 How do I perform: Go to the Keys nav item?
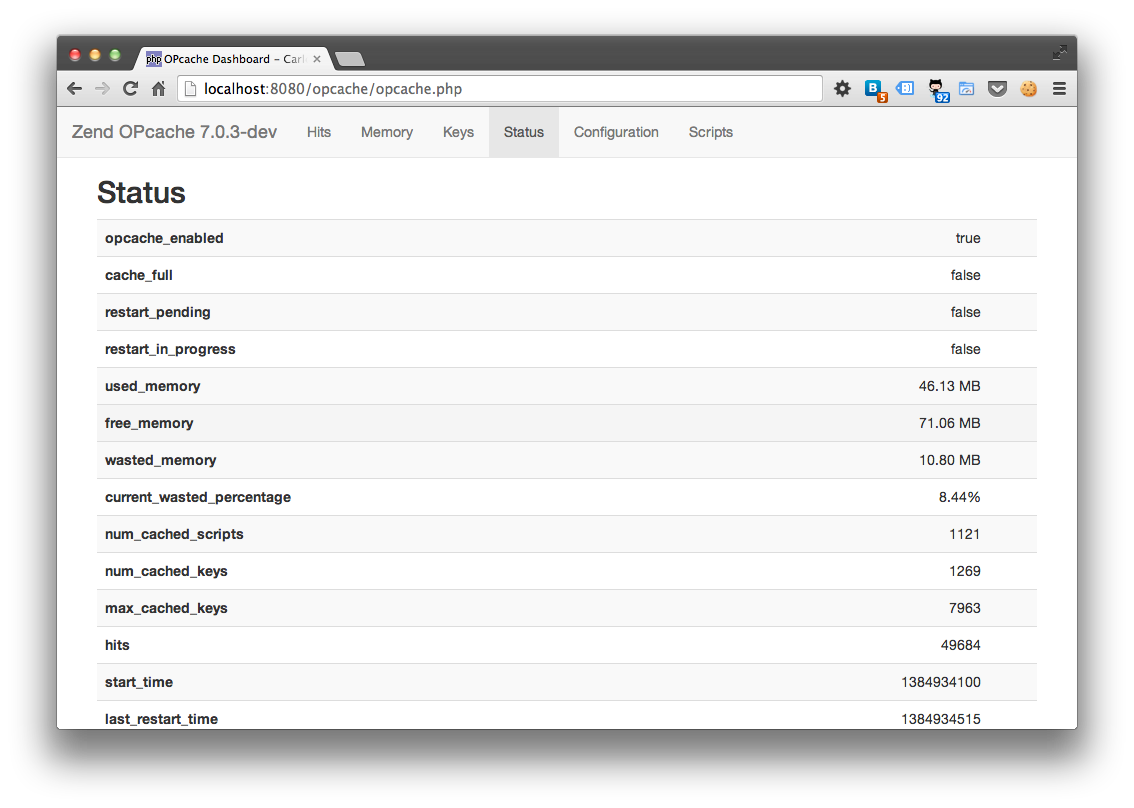[x=459, y=132]
